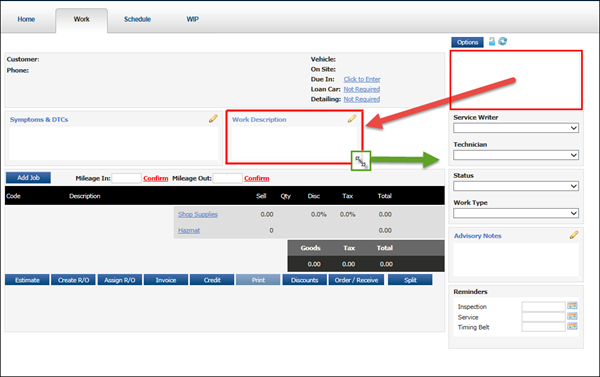
Task: Click the Estimate button
Action: [27, 280]
